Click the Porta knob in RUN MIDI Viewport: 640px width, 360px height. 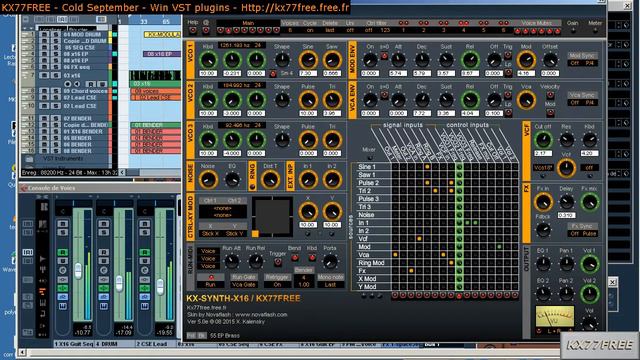330,261
